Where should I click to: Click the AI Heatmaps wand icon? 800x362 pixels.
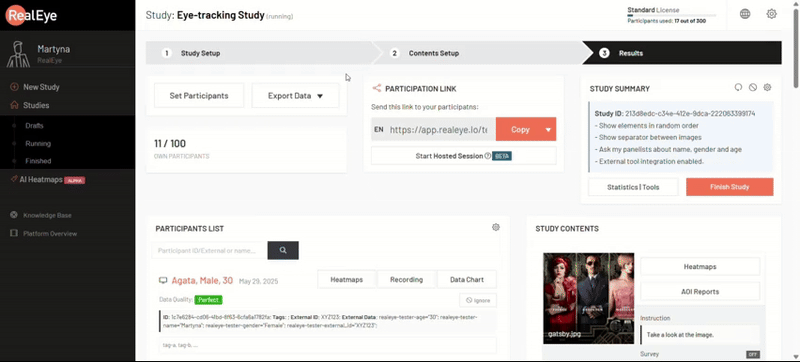(x=14, y=179)
